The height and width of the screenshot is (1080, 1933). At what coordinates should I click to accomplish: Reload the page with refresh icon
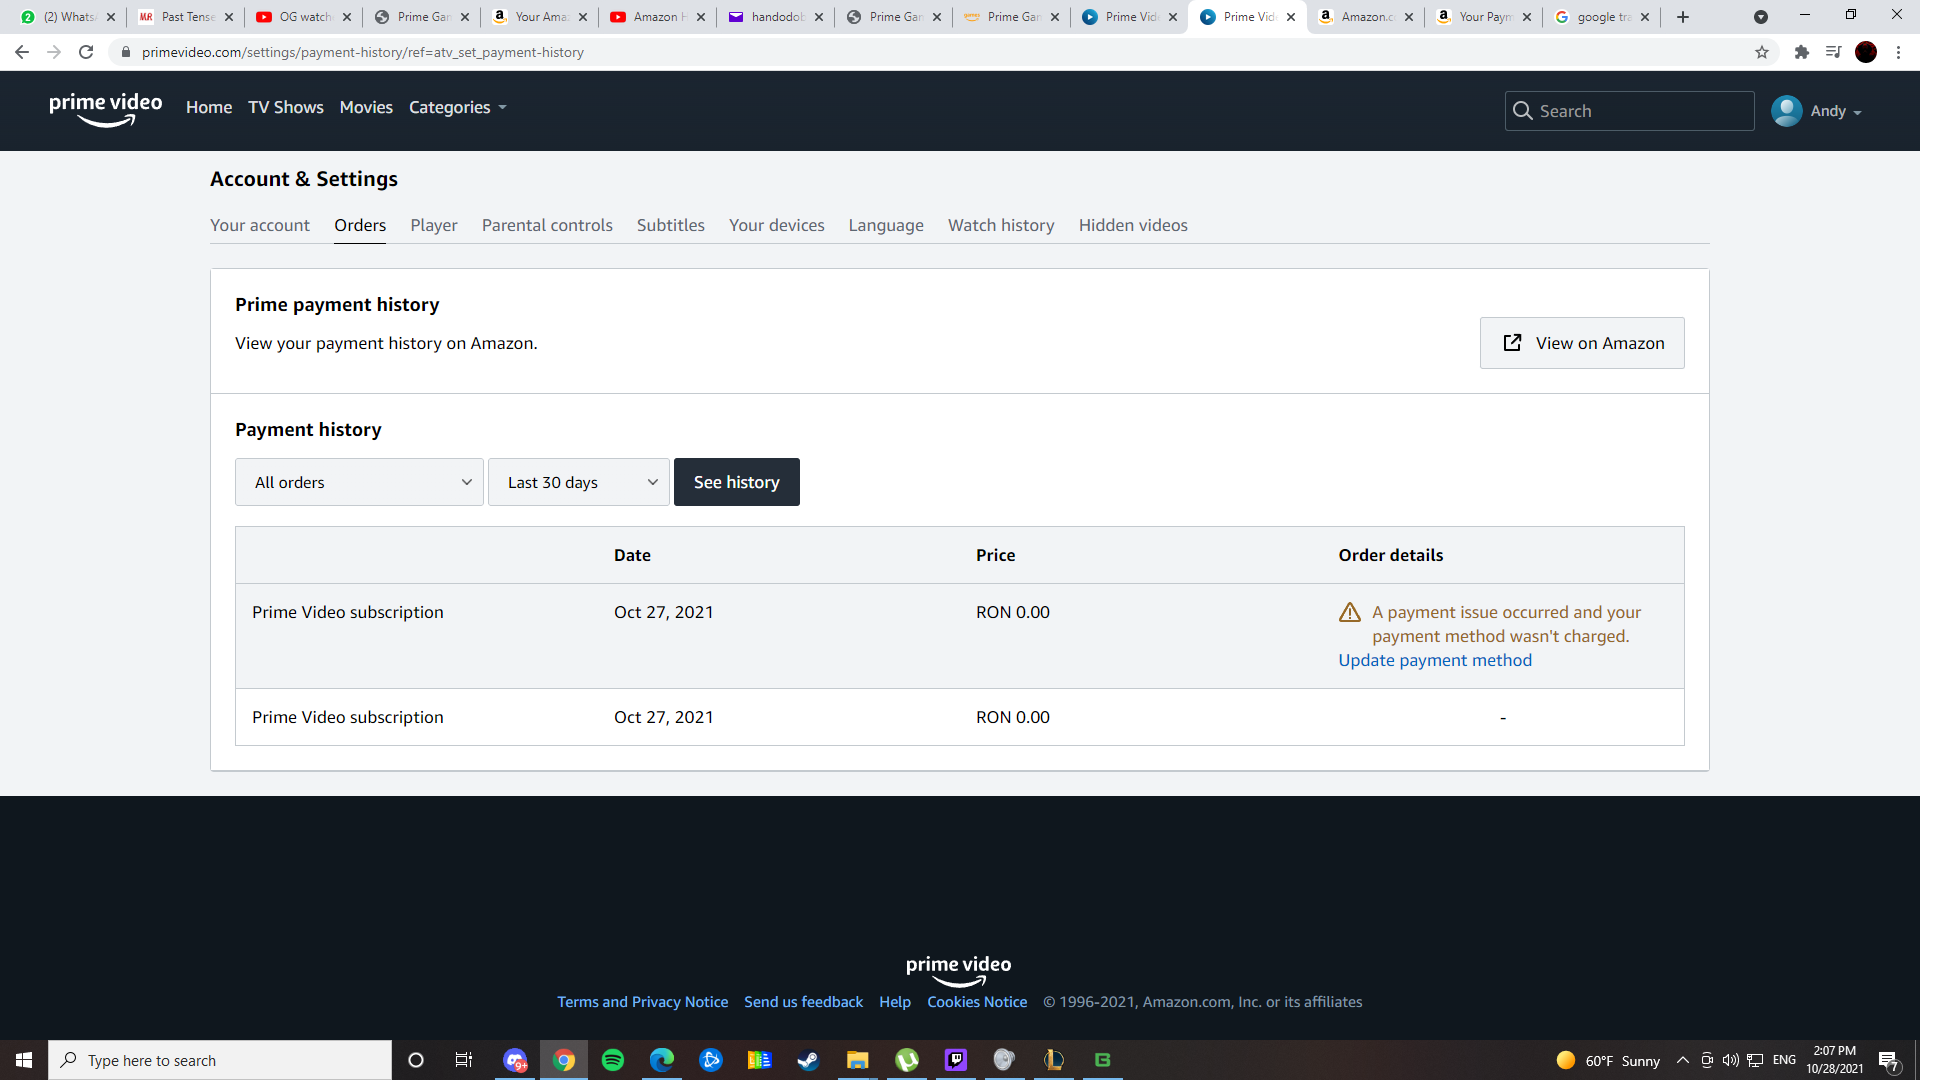click(86, 52)
